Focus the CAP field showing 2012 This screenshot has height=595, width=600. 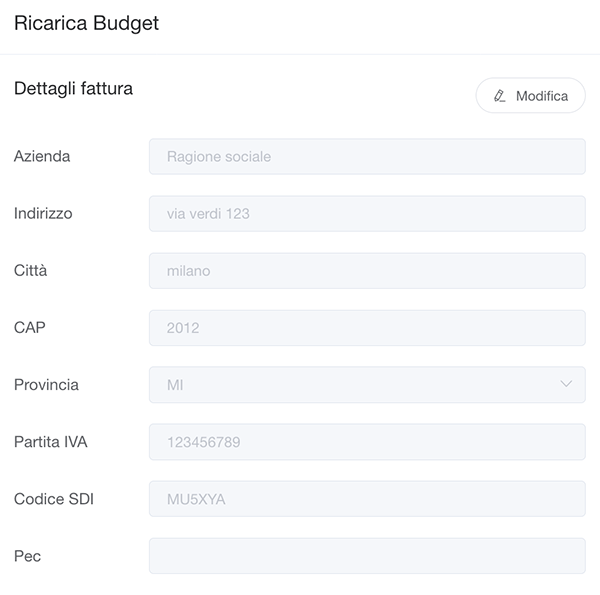(366, 328)
